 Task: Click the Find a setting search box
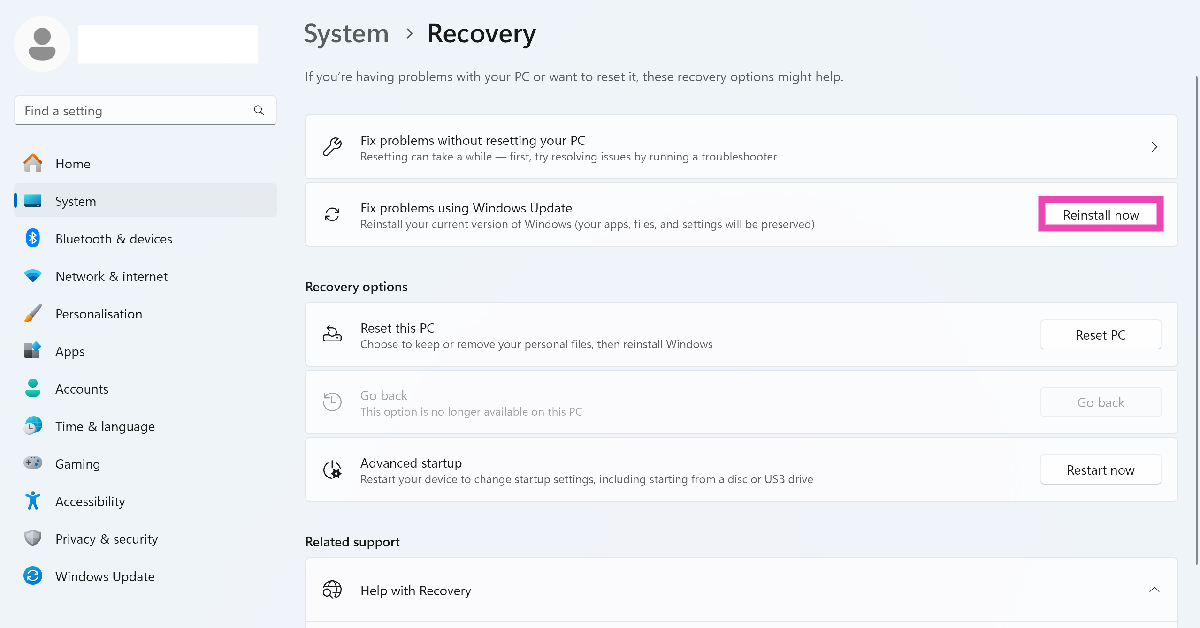(135, 111)
